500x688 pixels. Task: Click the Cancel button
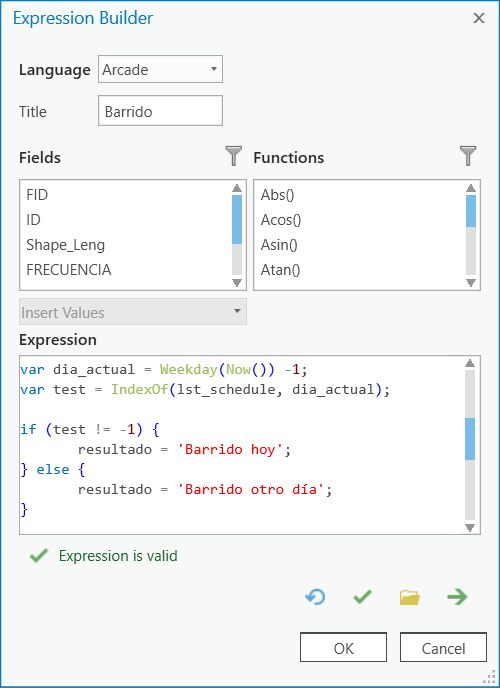click(443, 647)
